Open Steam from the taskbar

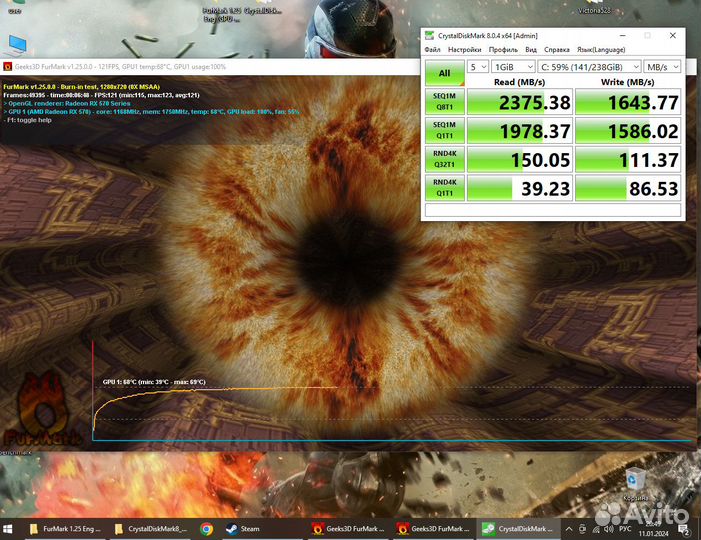tap(243, 529)
